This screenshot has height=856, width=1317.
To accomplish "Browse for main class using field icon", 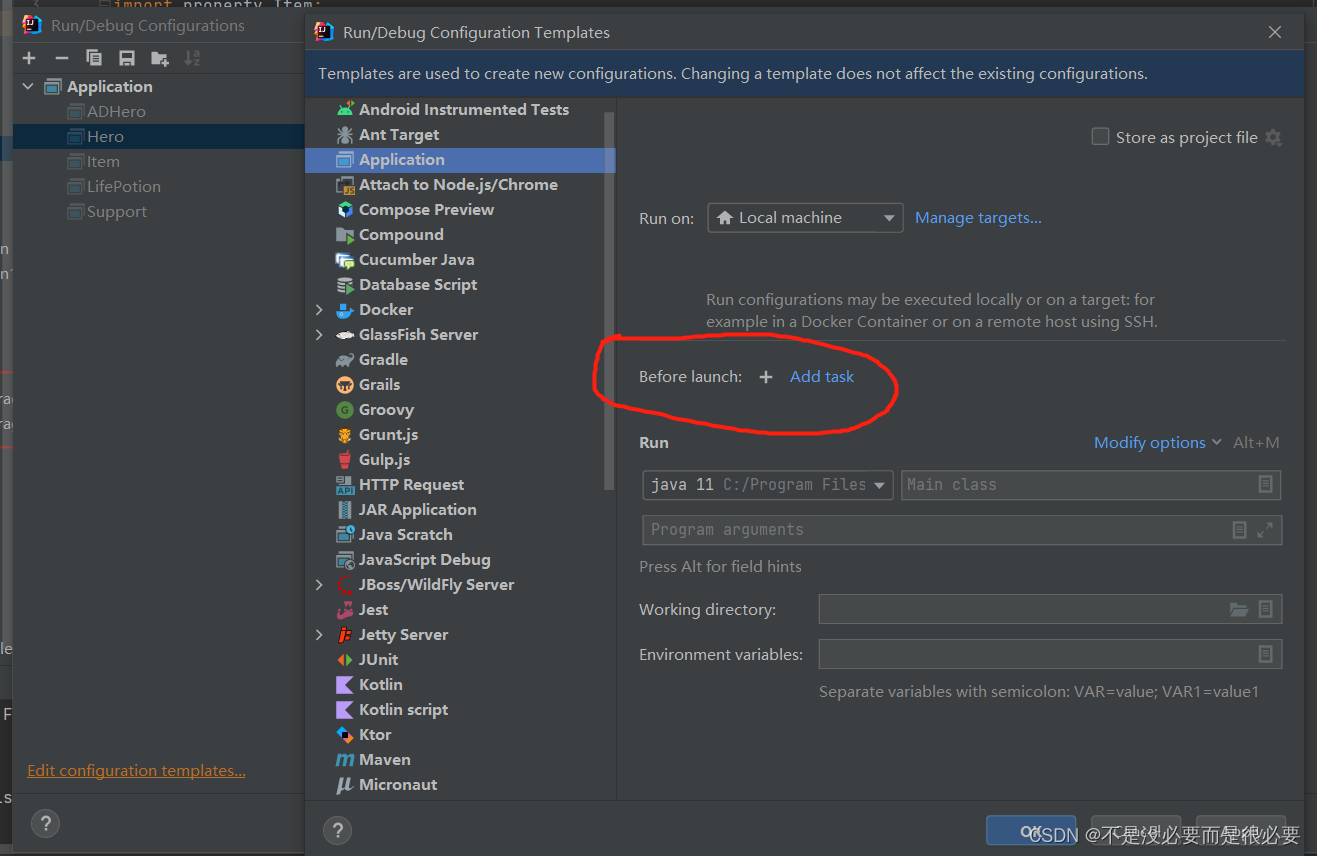I will coord(1265,485).
